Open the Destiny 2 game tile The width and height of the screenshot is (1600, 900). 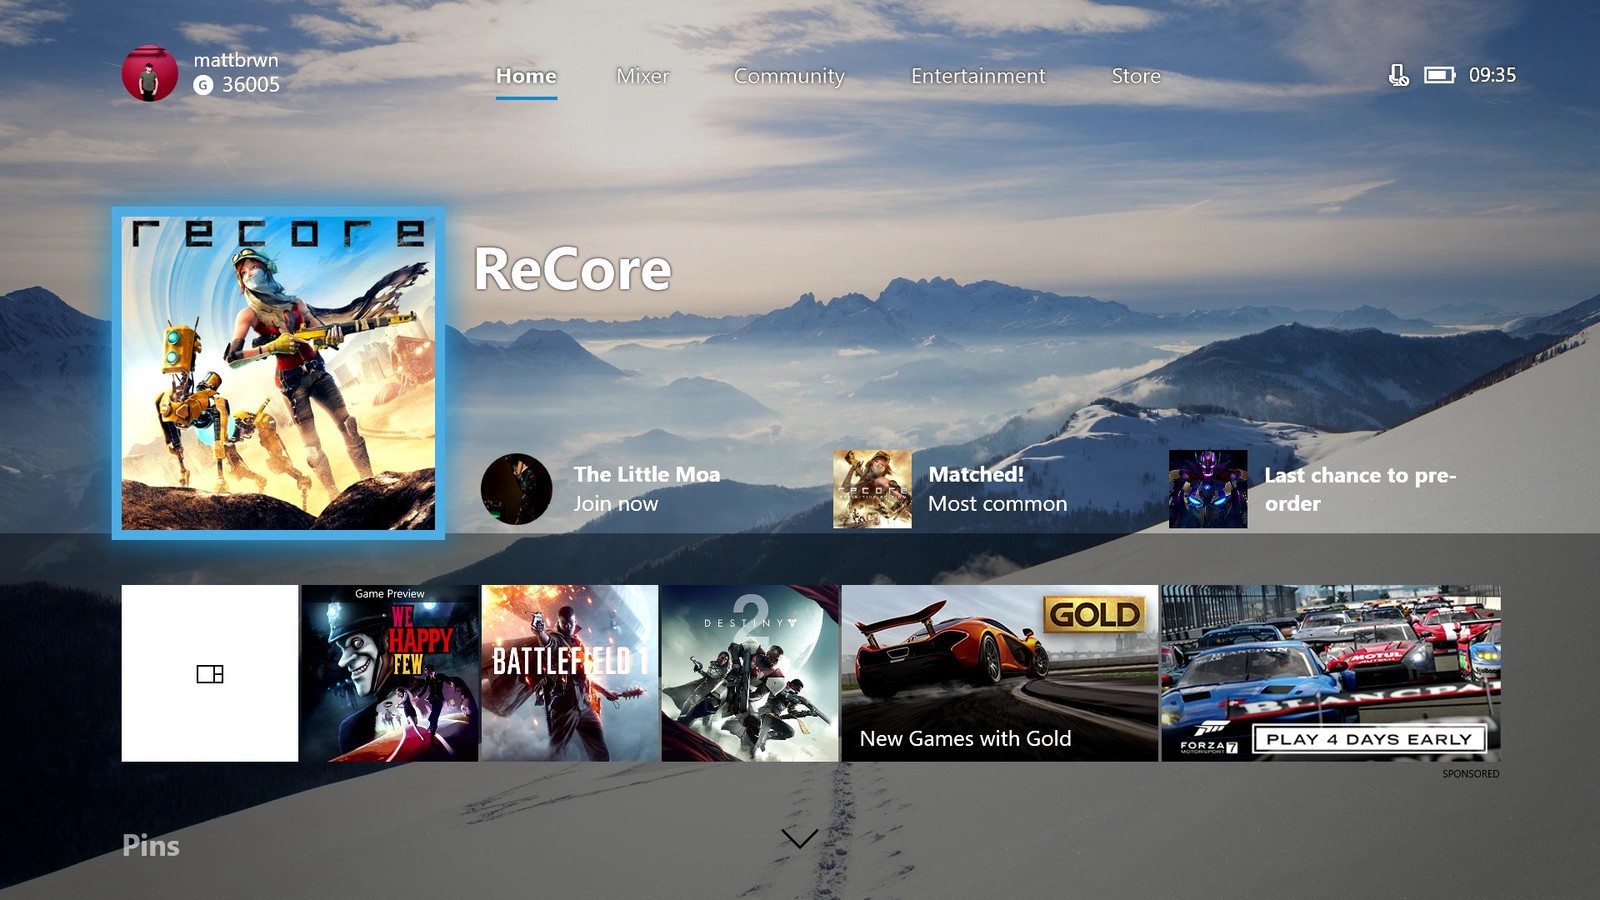click(750, 673)
